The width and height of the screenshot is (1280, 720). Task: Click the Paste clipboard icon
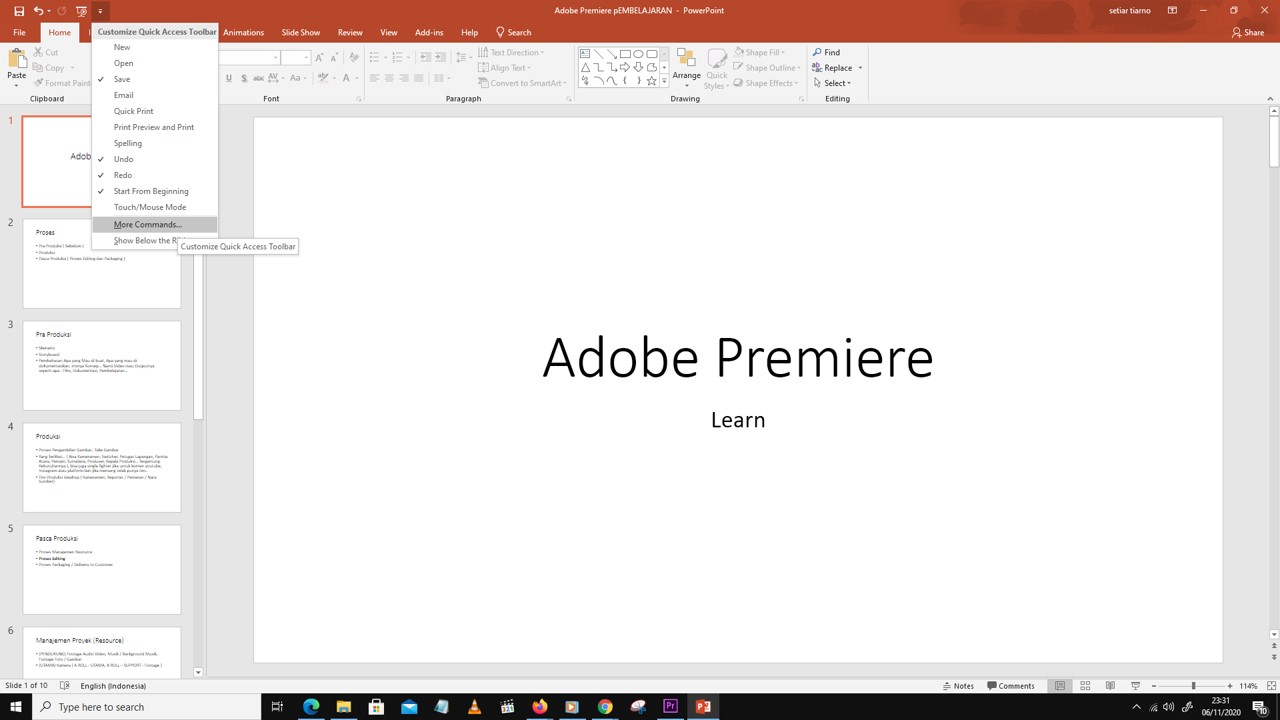pyautogui.click(x=17, y=58)
